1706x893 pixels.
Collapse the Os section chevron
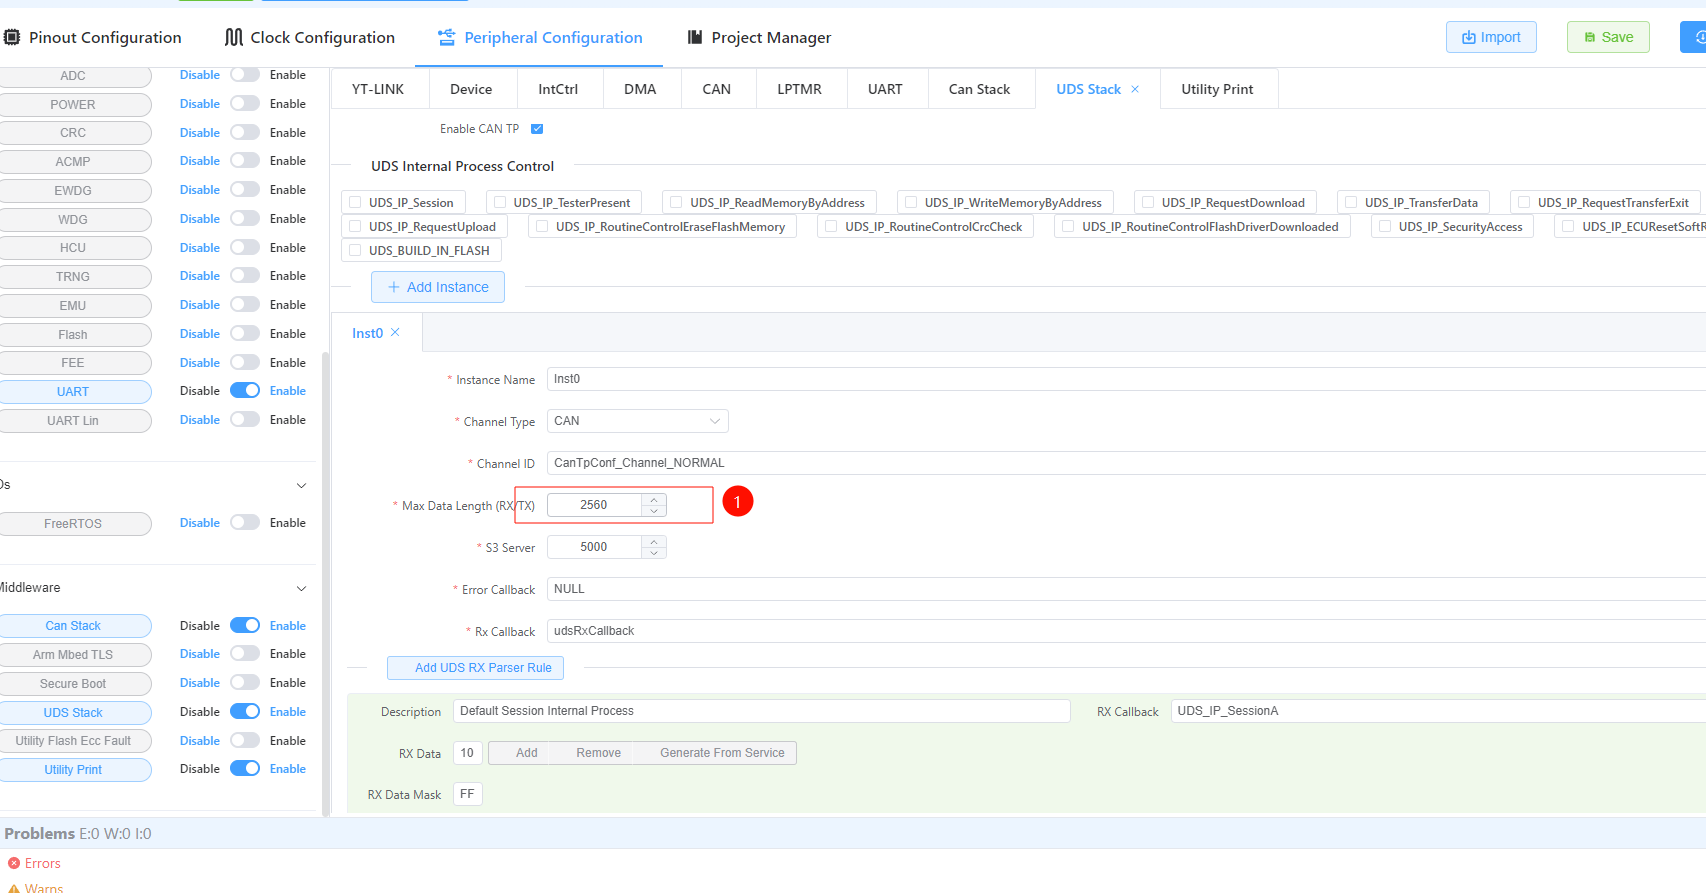[301, 485]
